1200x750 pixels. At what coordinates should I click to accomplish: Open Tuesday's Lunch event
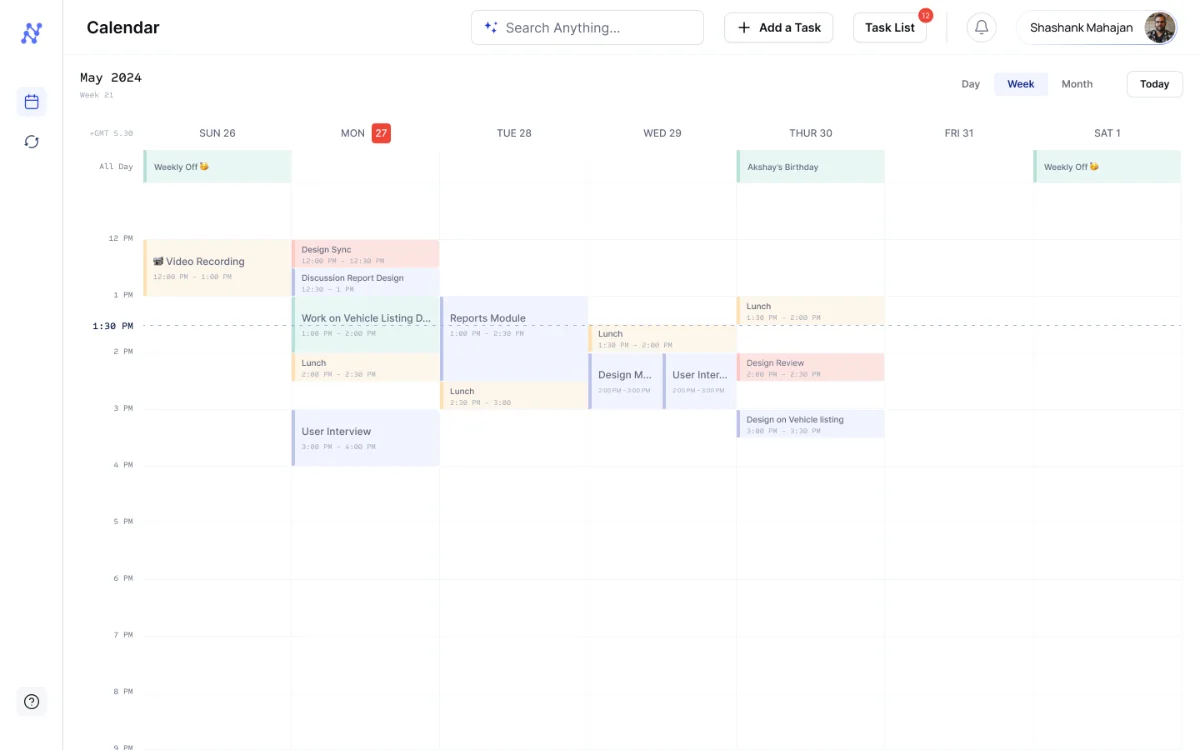click(x=514, y=396)
